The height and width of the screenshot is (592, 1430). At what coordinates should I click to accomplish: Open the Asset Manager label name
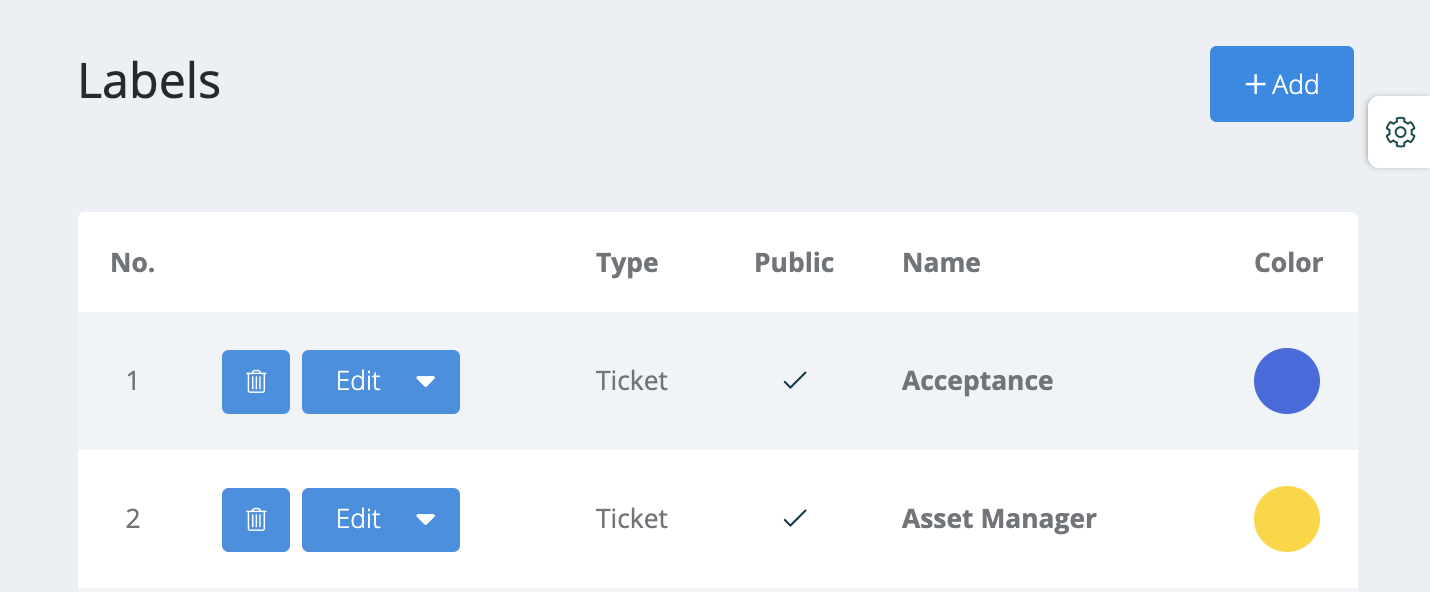tap(999, 519)
